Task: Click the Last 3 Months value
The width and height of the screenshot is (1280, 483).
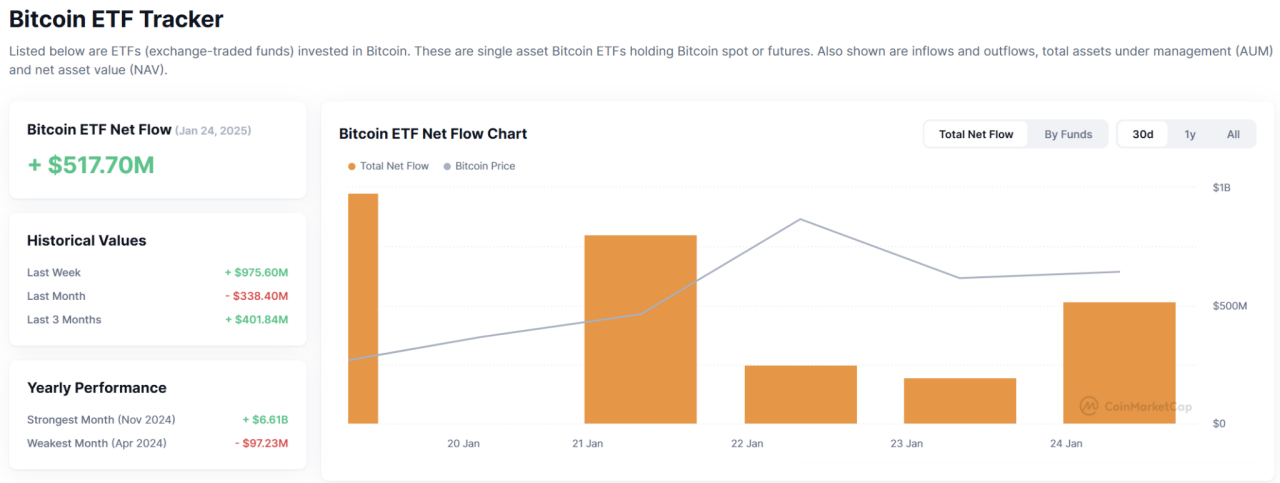Action: point(256,320)
